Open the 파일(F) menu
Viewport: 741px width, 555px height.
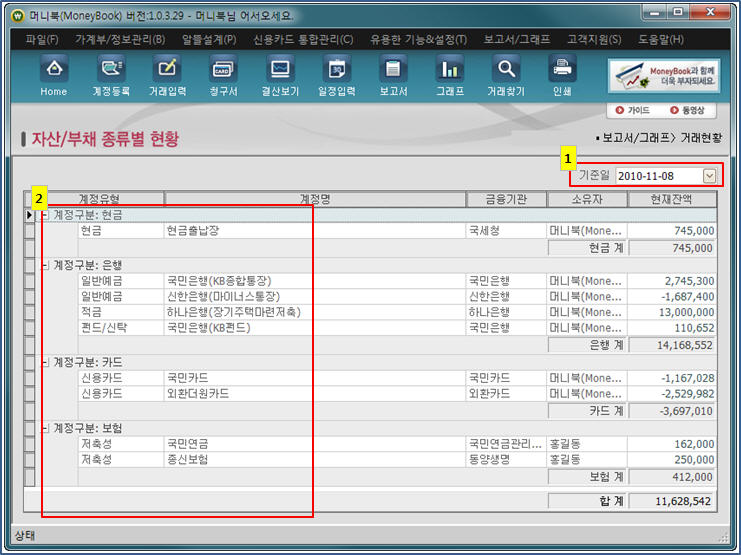click(x=42, y=40)
